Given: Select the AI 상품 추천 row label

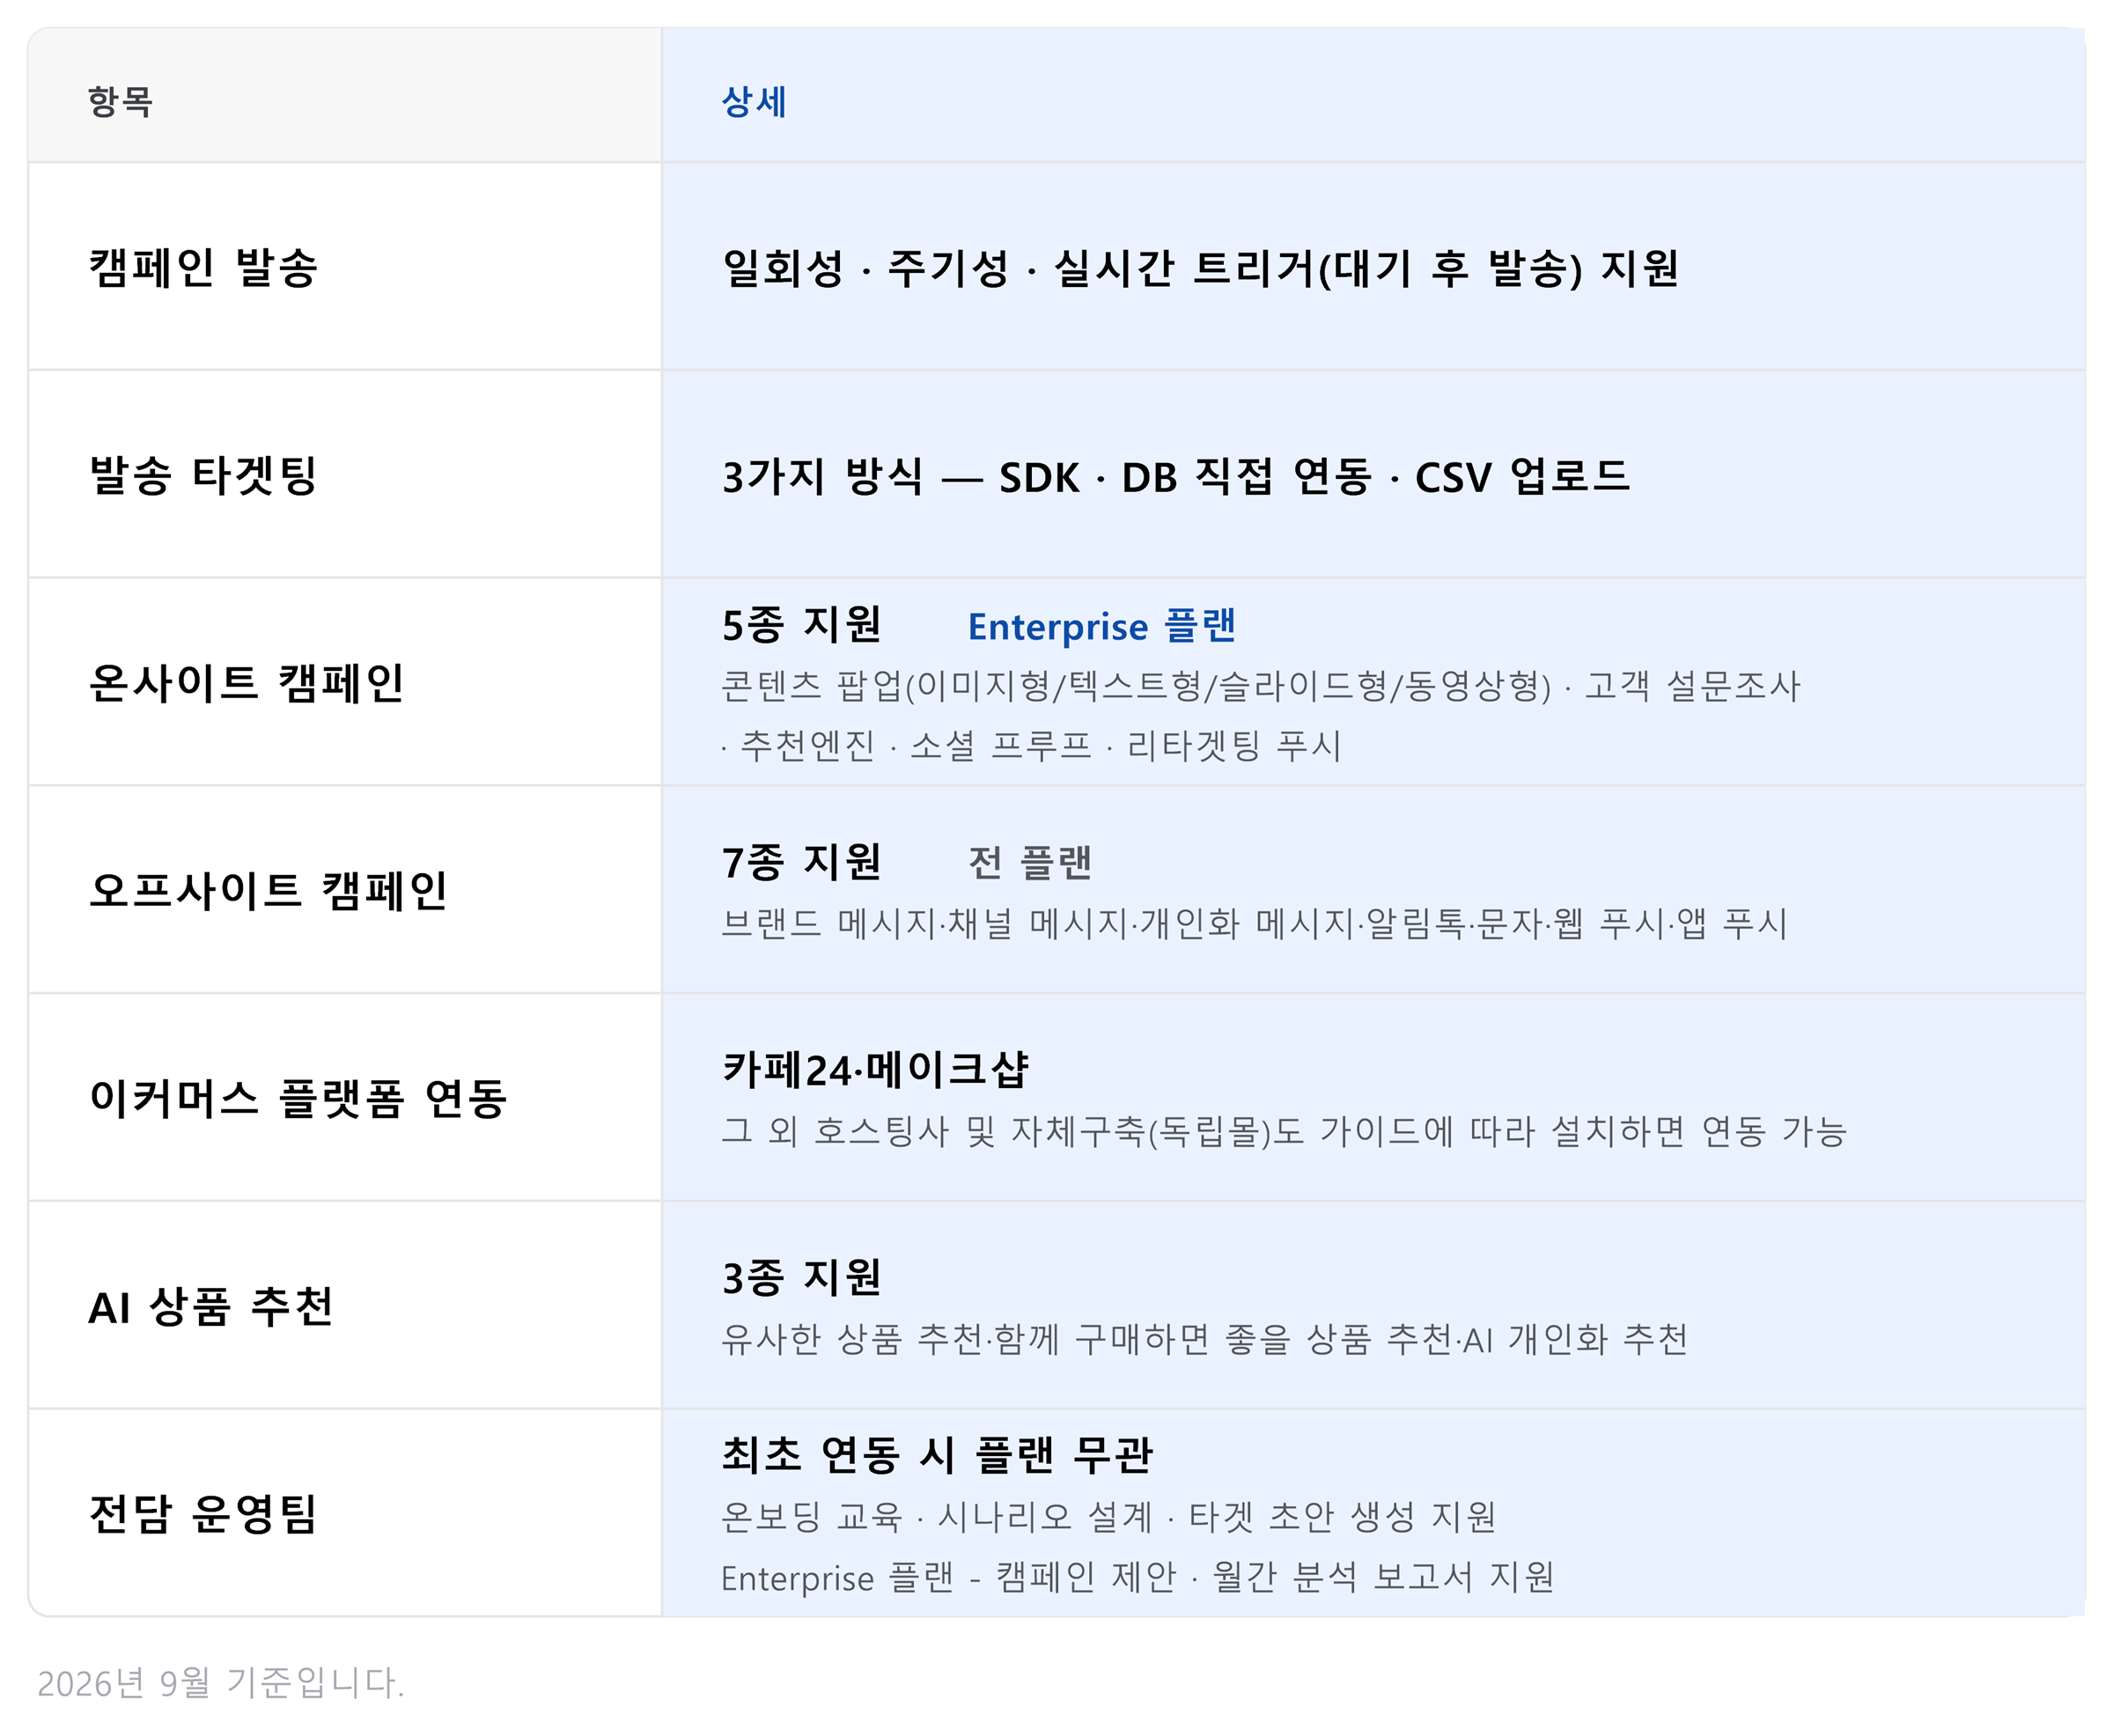Looking at the screenshot, I should 211,1306.
